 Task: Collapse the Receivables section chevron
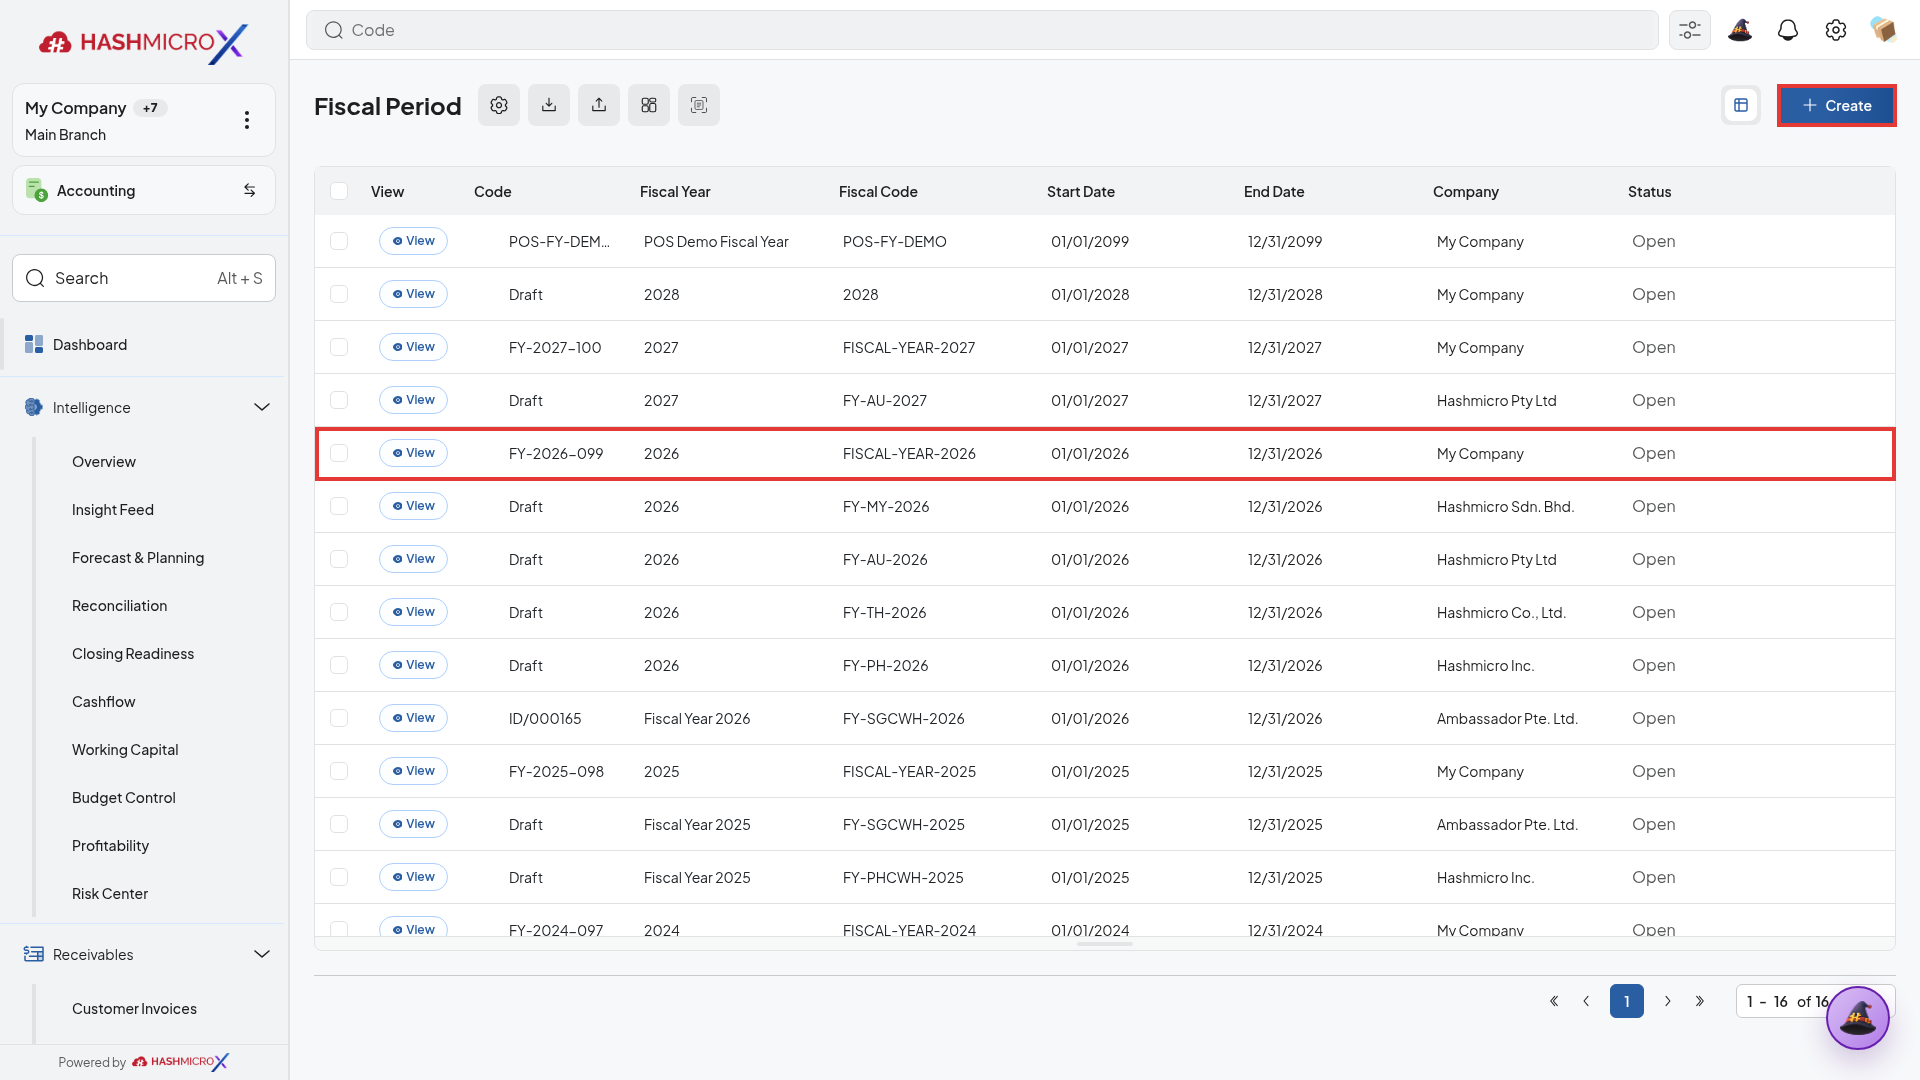[x=262, y=954]
